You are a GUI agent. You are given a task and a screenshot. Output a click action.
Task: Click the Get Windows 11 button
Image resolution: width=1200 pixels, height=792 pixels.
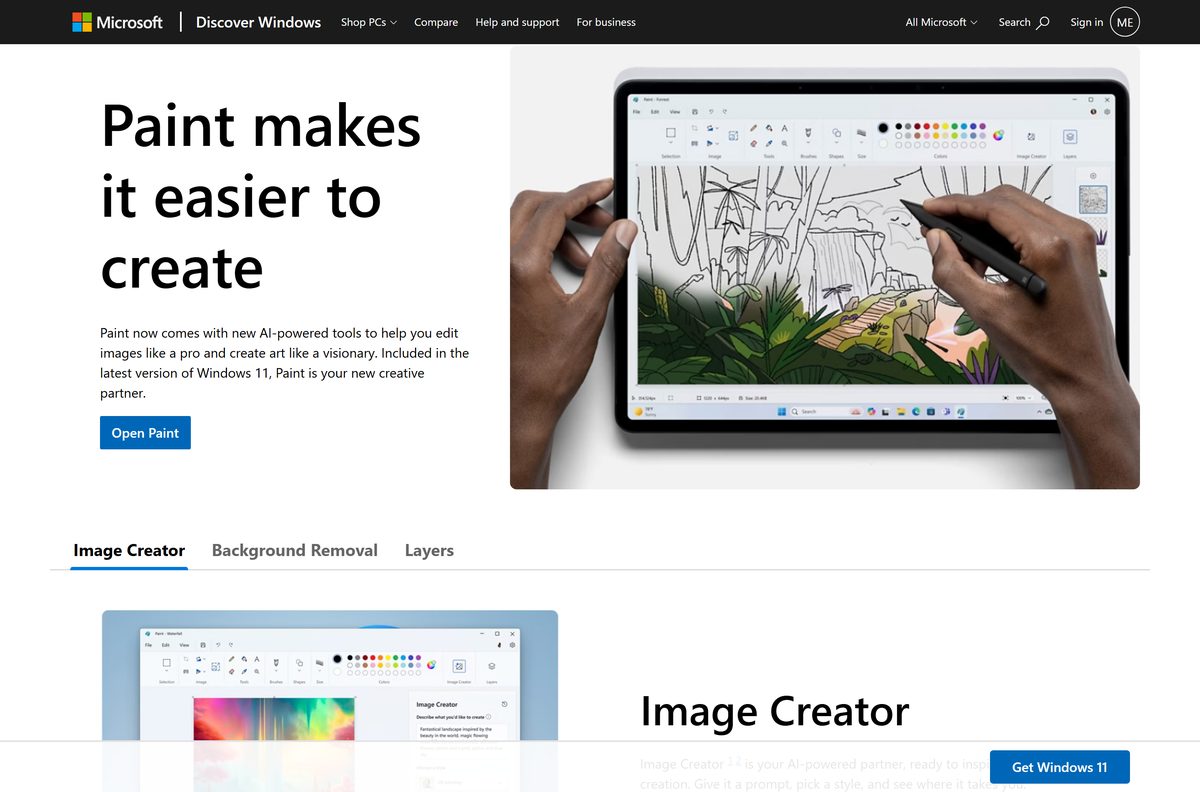coord(1060,767)
